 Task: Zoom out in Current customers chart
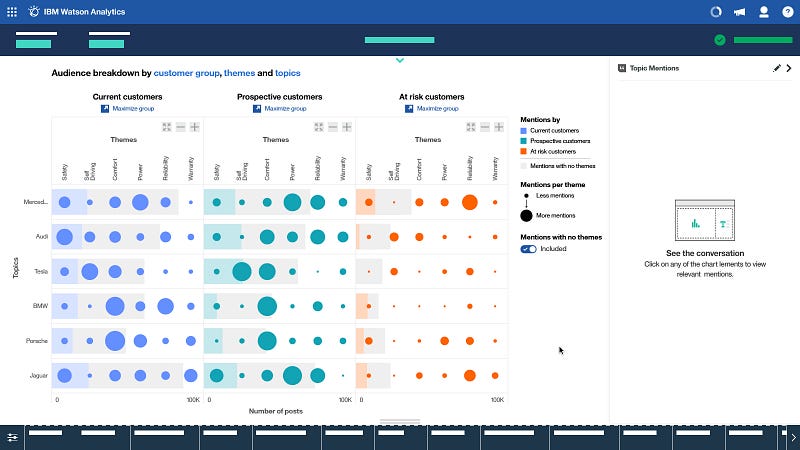coord(181,127)
